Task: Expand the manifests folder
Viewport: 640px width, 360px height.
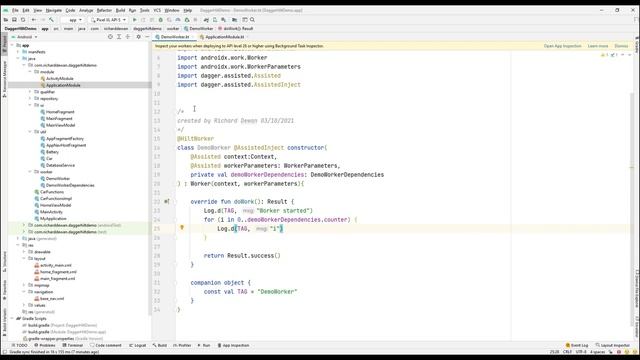Action: [x=18, y=52]
